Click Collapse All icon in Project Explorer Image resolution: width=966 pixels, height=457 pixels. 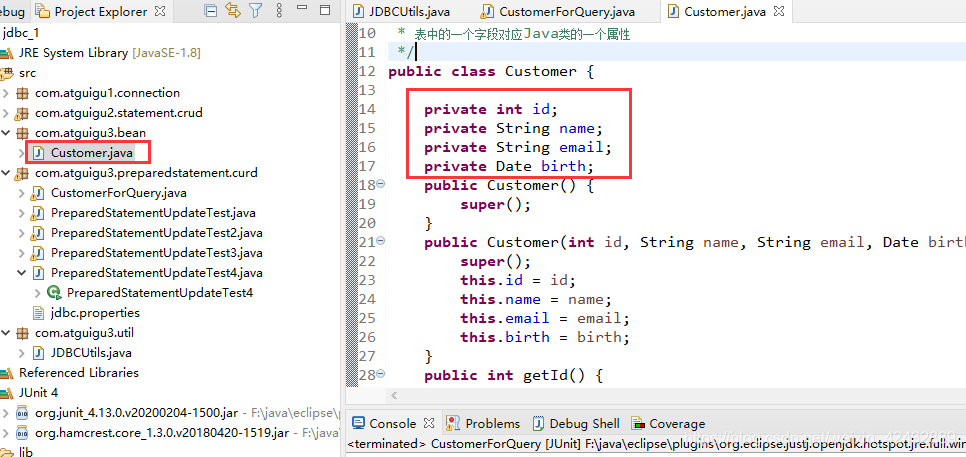click(x=211, y=10)
